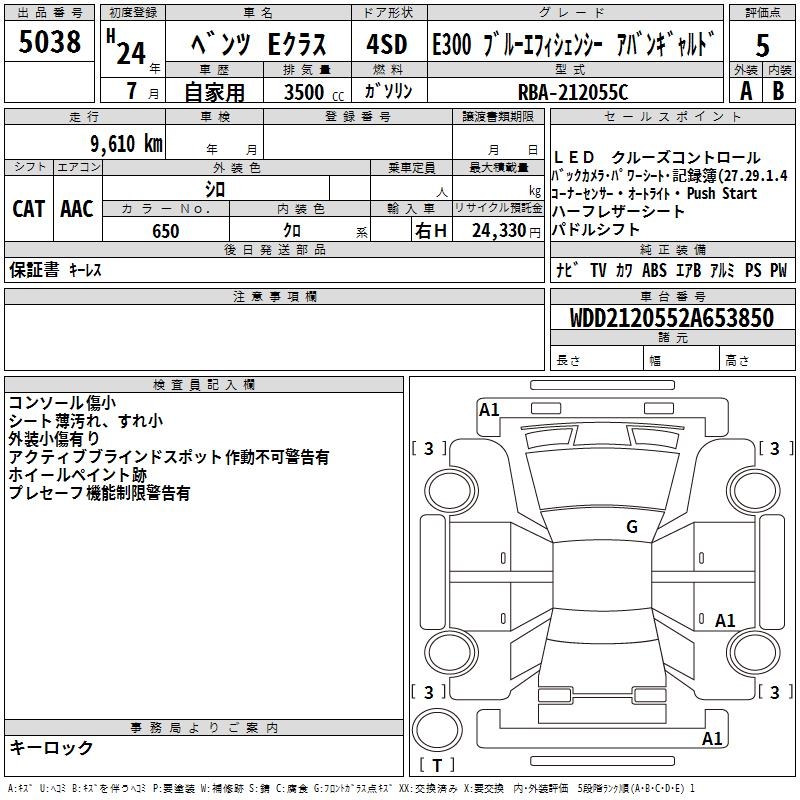The image size is (800, 800).
Task: Click the 注意事項欄 header
Action: 274,296
